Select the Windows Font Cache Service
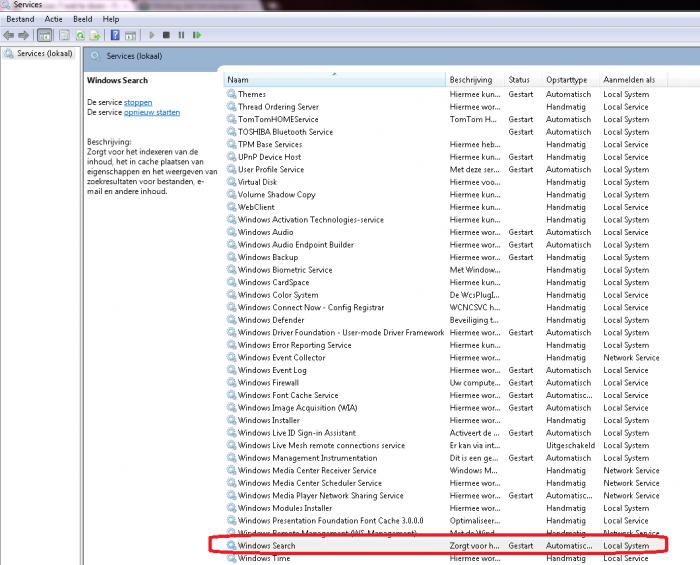This screenshot has height=565, width=700. coord(444,395)
